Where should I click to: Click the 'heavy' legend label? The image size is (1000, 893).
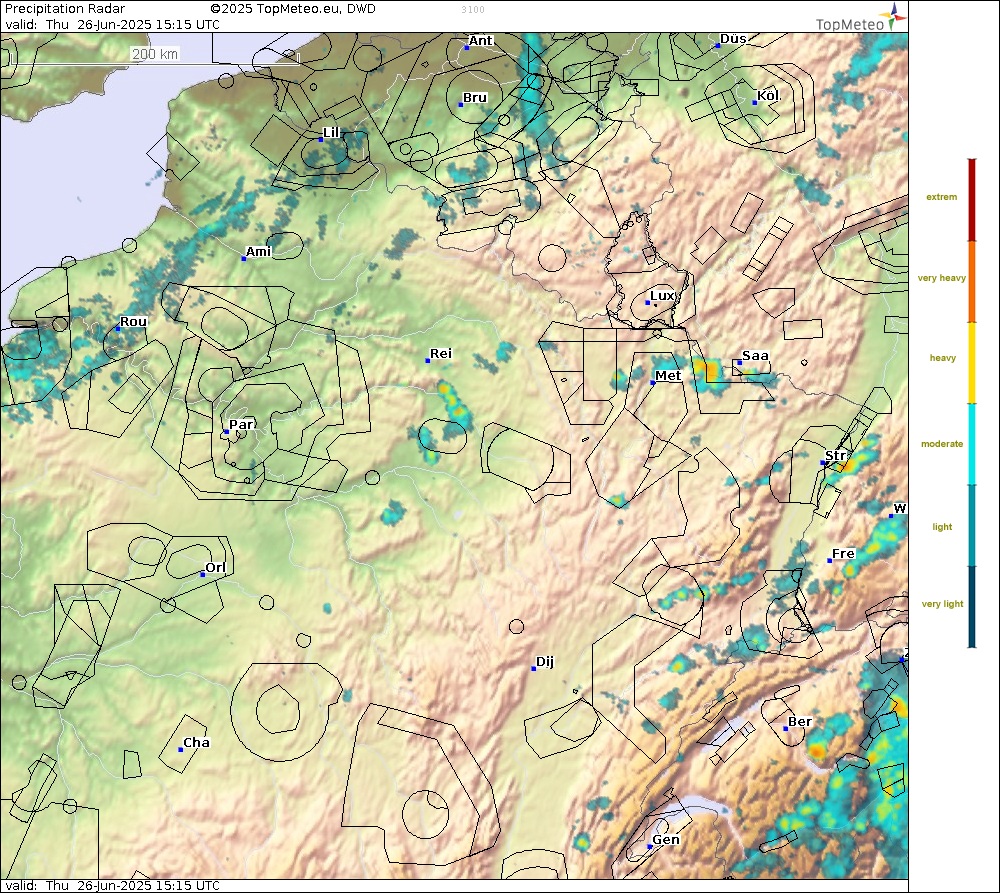(943, 358)
